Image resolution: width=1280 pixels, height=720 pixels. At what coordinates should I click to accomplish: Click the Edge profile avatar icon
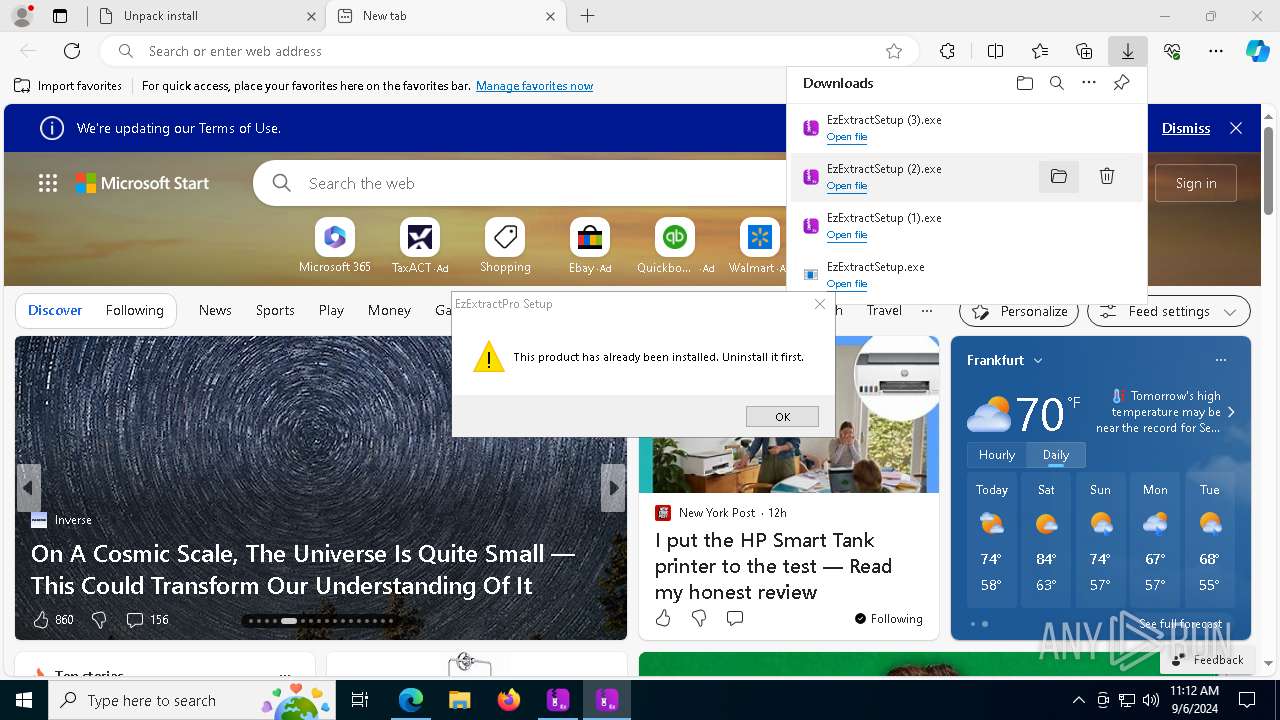(x=21, y=16)
